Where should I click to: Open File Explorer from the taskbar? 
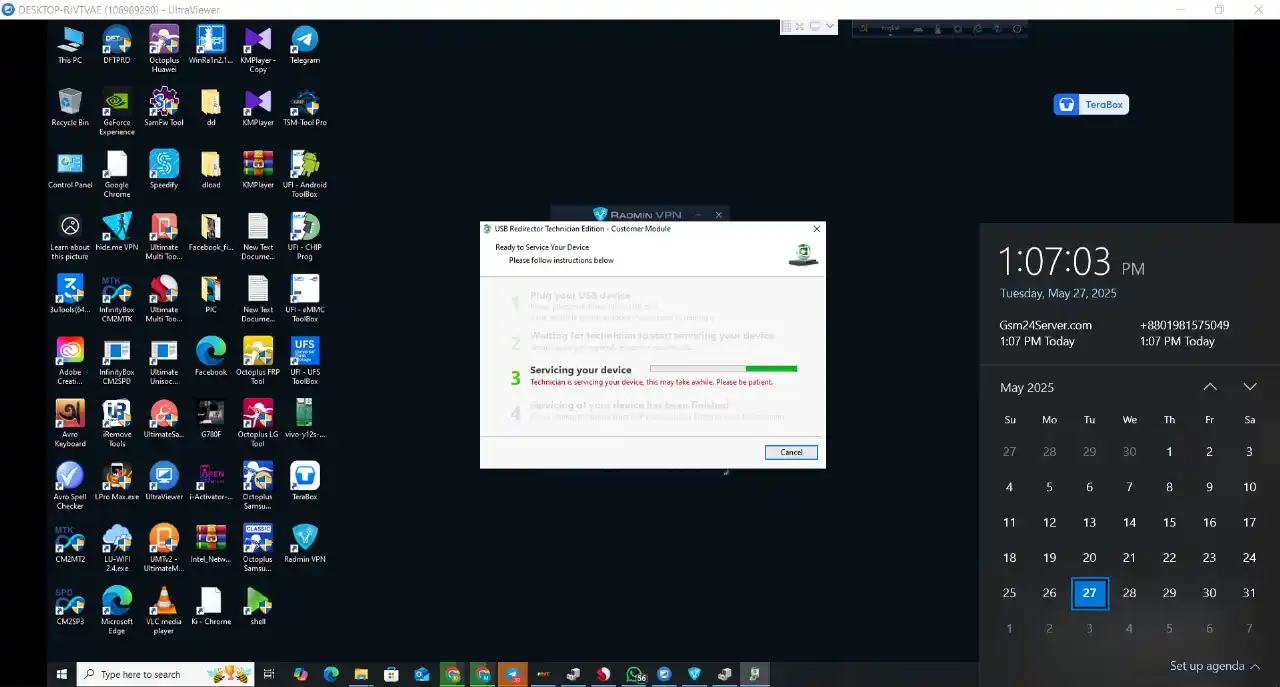[x=361, y=674]
